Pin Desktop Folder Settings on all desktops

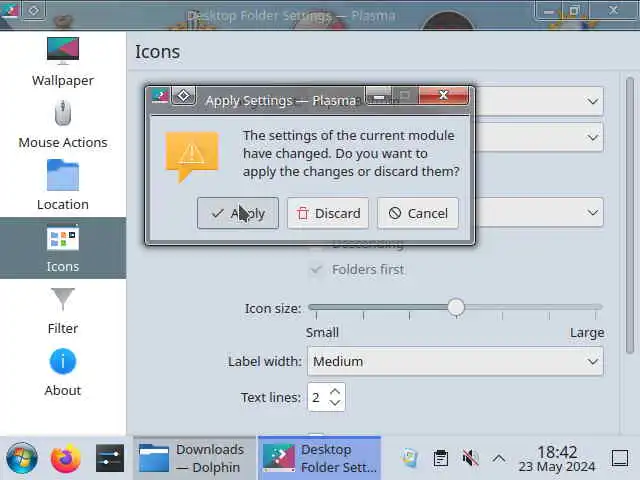point(33,11)
